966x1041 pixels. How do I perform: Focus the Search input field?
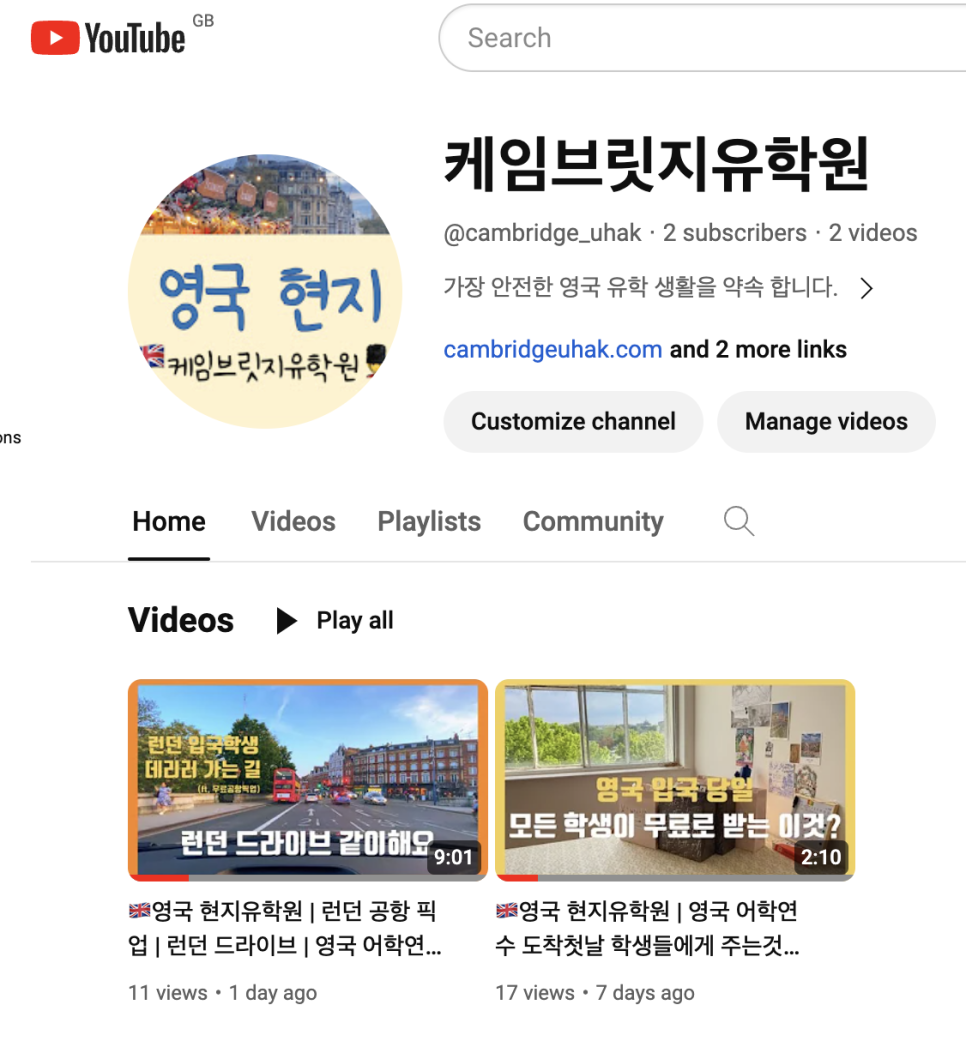point(704,38)
